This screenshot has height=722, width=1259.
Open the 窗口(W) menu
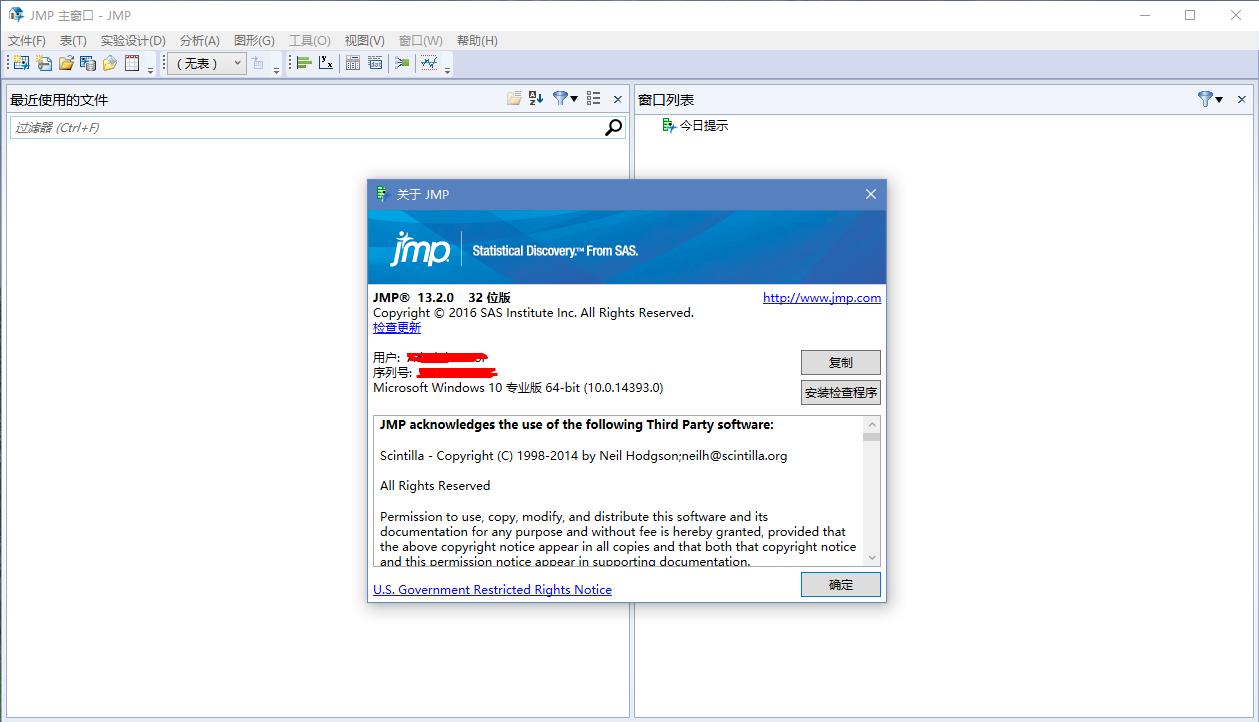(421, 40)
